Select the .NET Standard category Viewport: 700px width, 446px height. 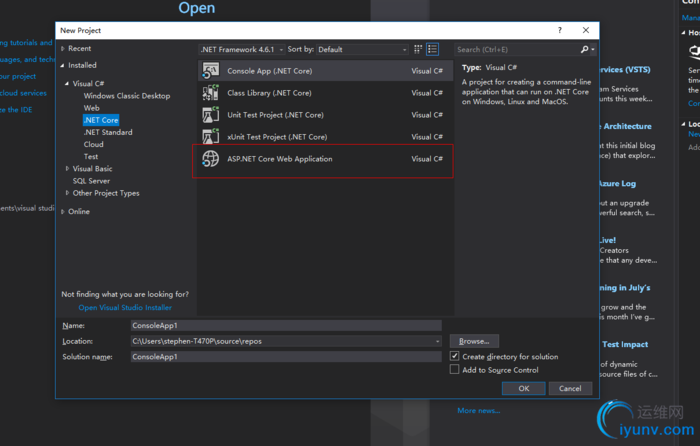(108, 132)
